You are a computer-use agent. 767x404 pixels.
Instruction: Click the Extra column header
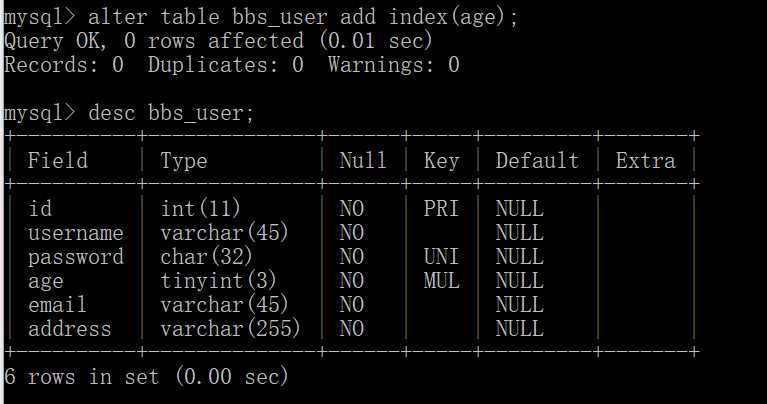(645, 160)
